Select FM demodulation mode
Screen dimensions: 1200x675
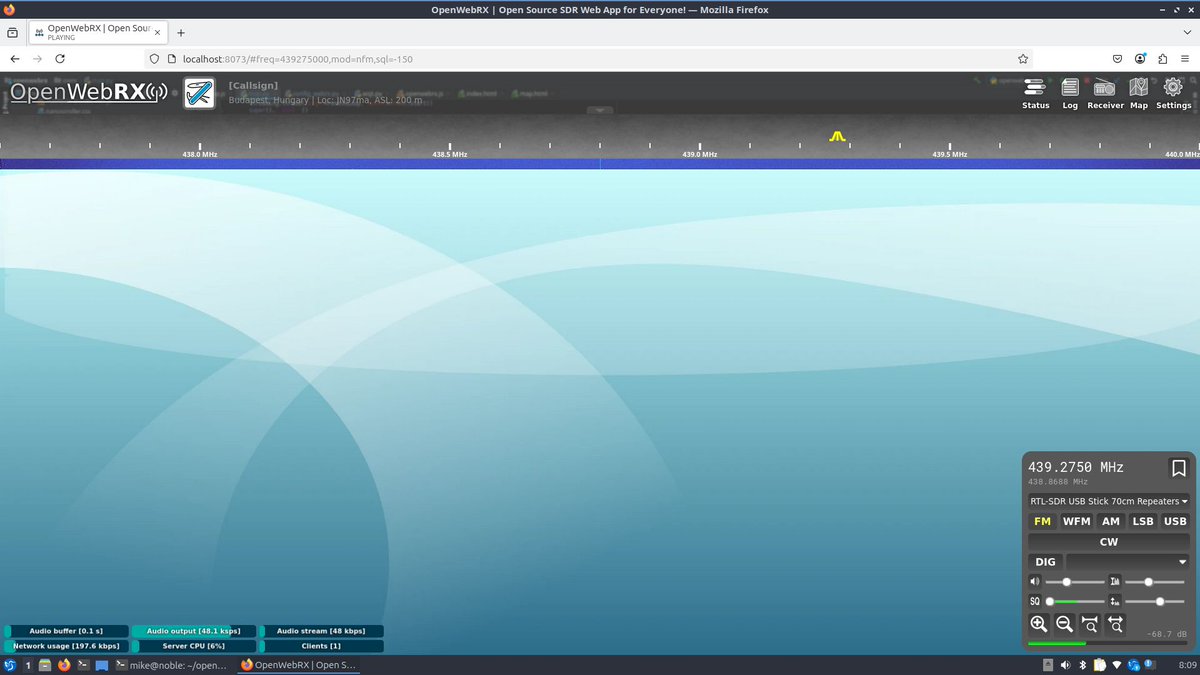click(1043, 521)
